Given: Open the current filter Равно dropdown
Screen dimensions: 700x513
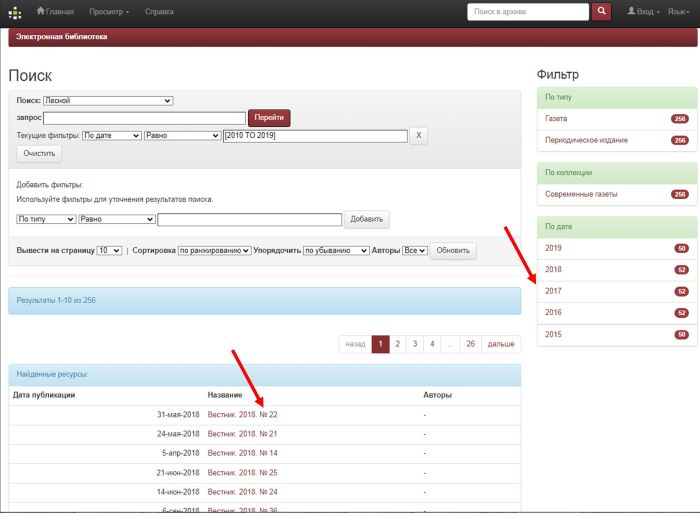Looking at the screenshot, I should 182,135.
